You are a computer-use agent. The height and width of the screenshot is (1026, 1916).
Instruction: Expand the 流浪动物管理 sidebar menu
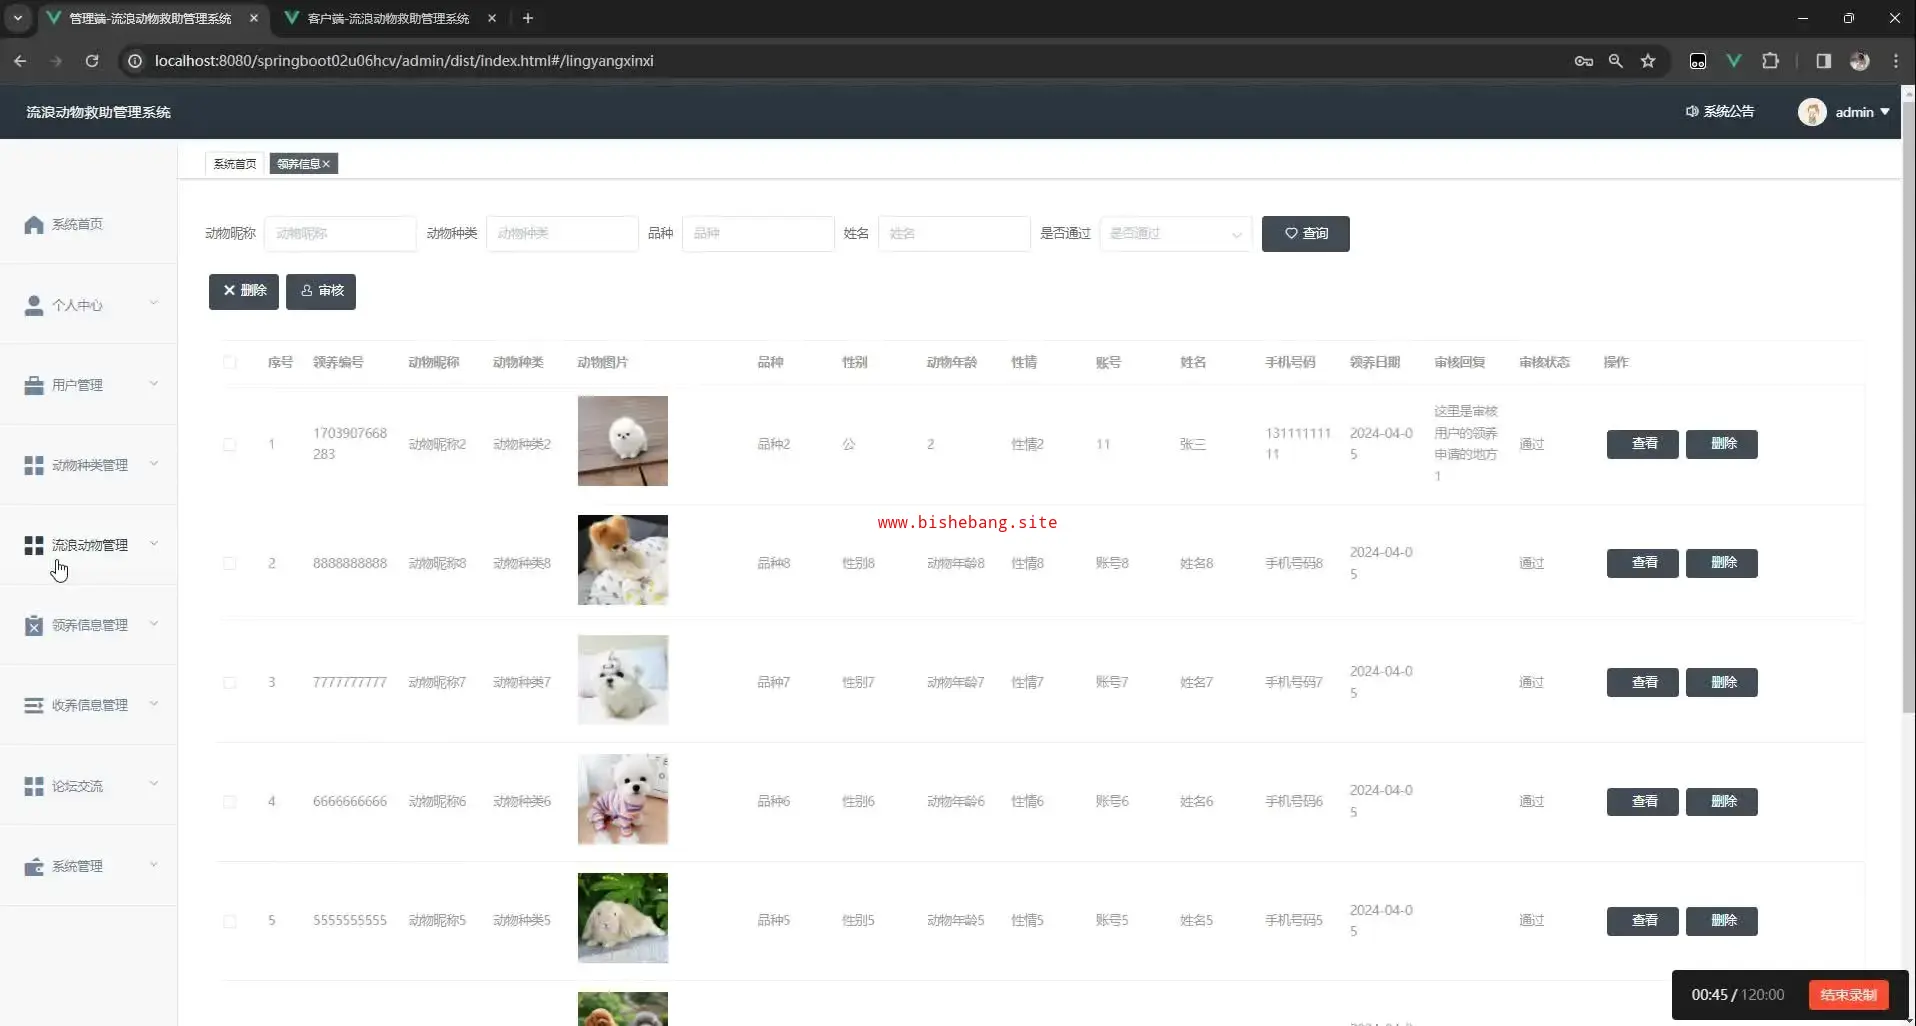(x=90, y=545)
